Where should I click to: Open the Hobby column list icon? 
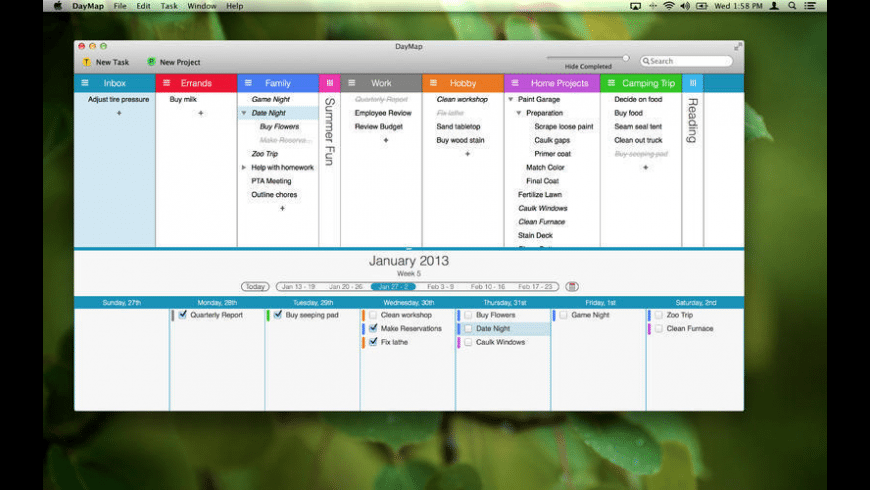pyautogui.click(x=433, y=83)
